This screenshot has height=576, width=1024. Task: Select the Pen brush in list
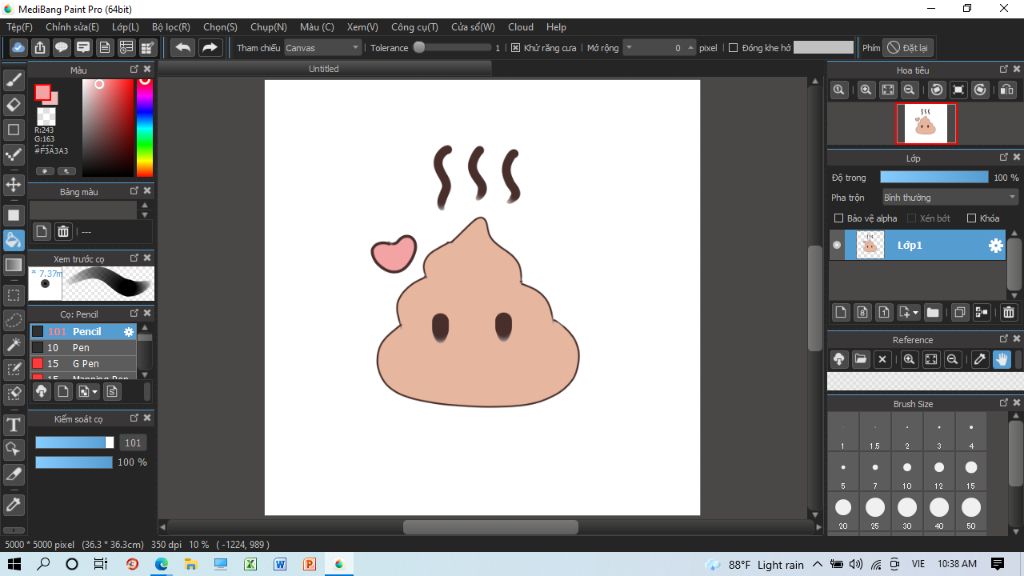pos(83,347)
